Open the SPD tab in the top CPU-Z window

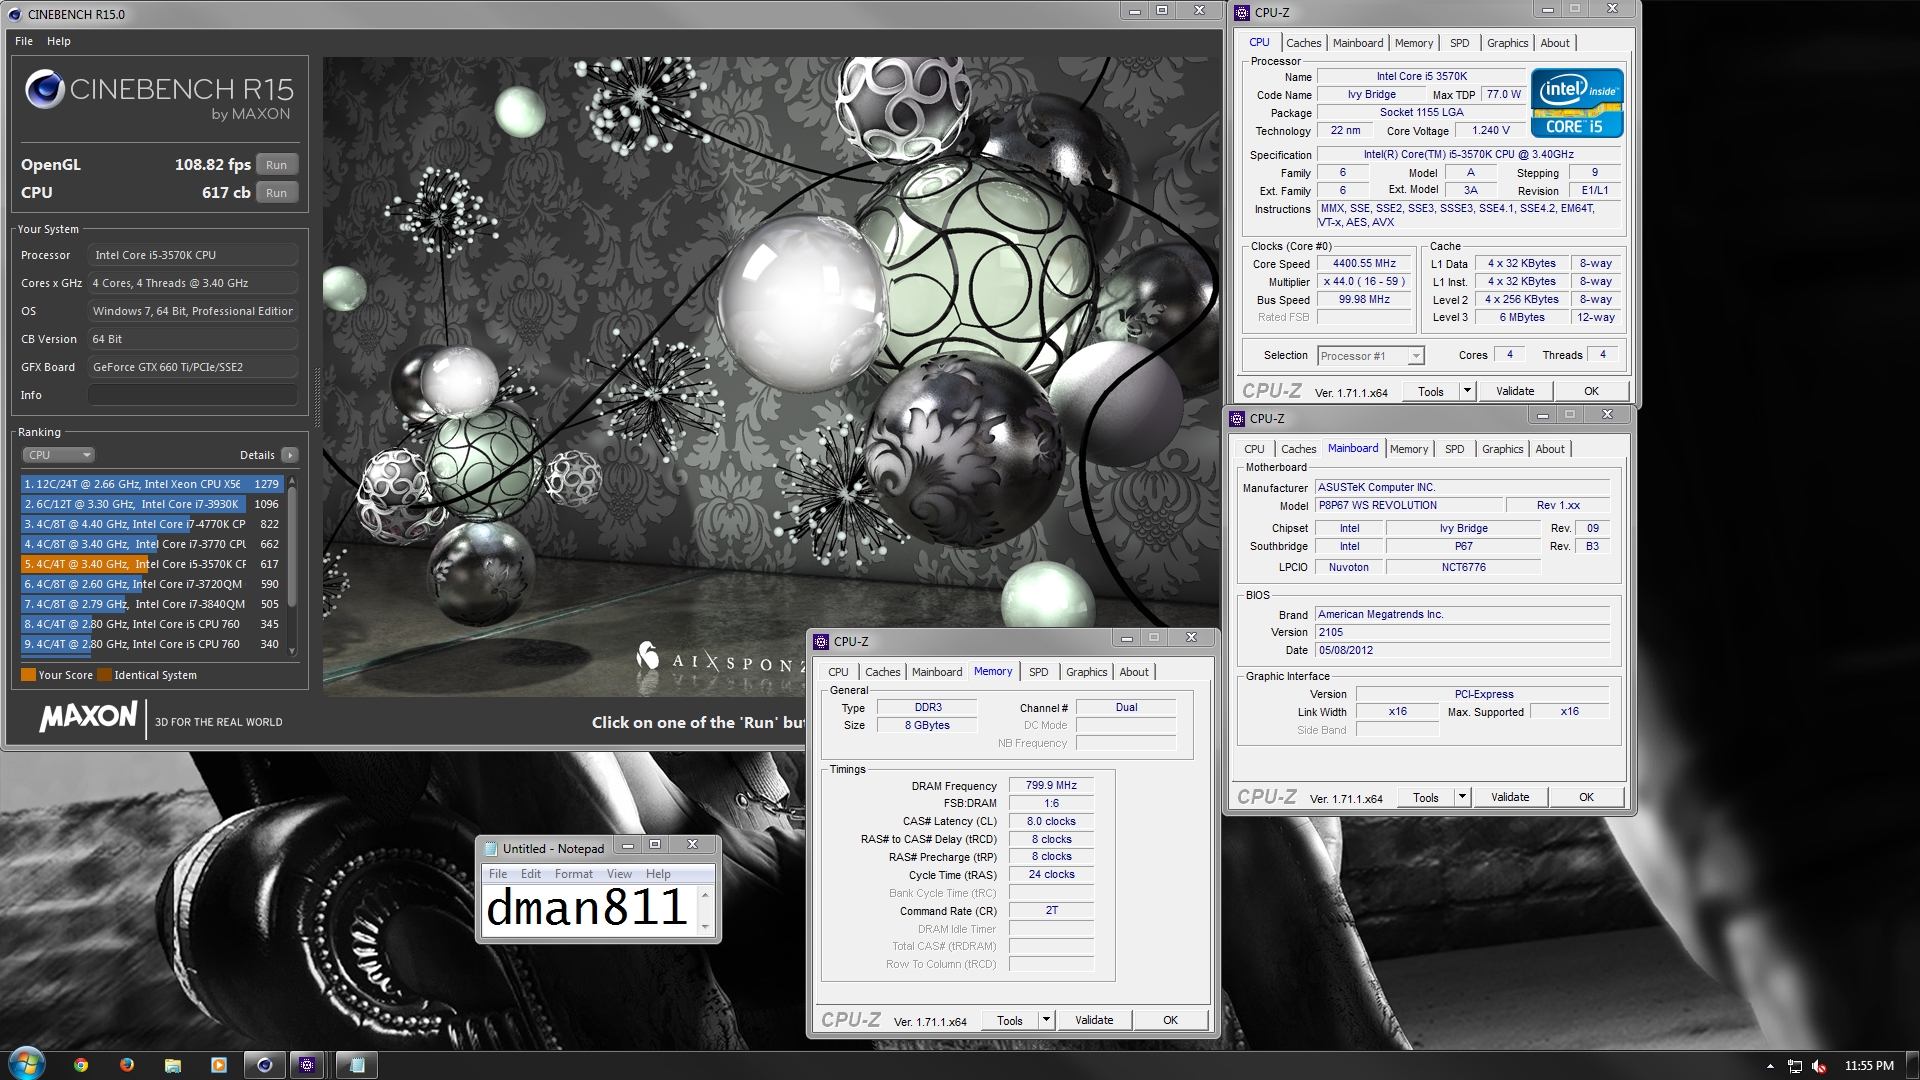coord(1460,43)
